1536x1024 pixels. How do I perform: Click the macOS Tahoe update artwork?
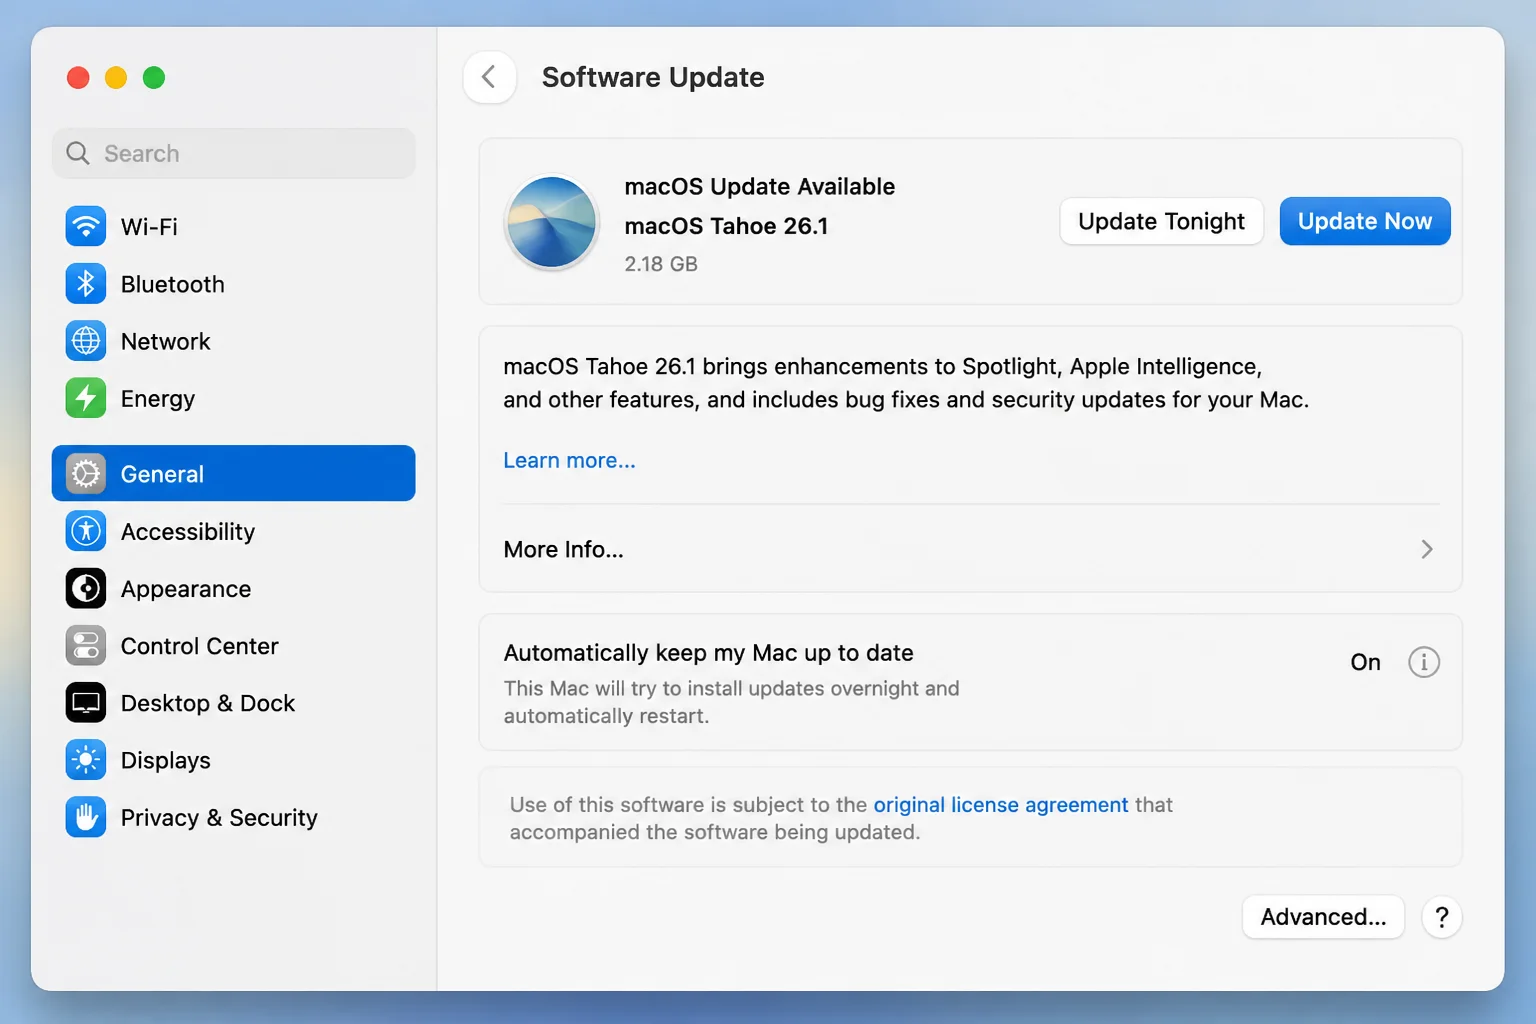click(552, 222)
